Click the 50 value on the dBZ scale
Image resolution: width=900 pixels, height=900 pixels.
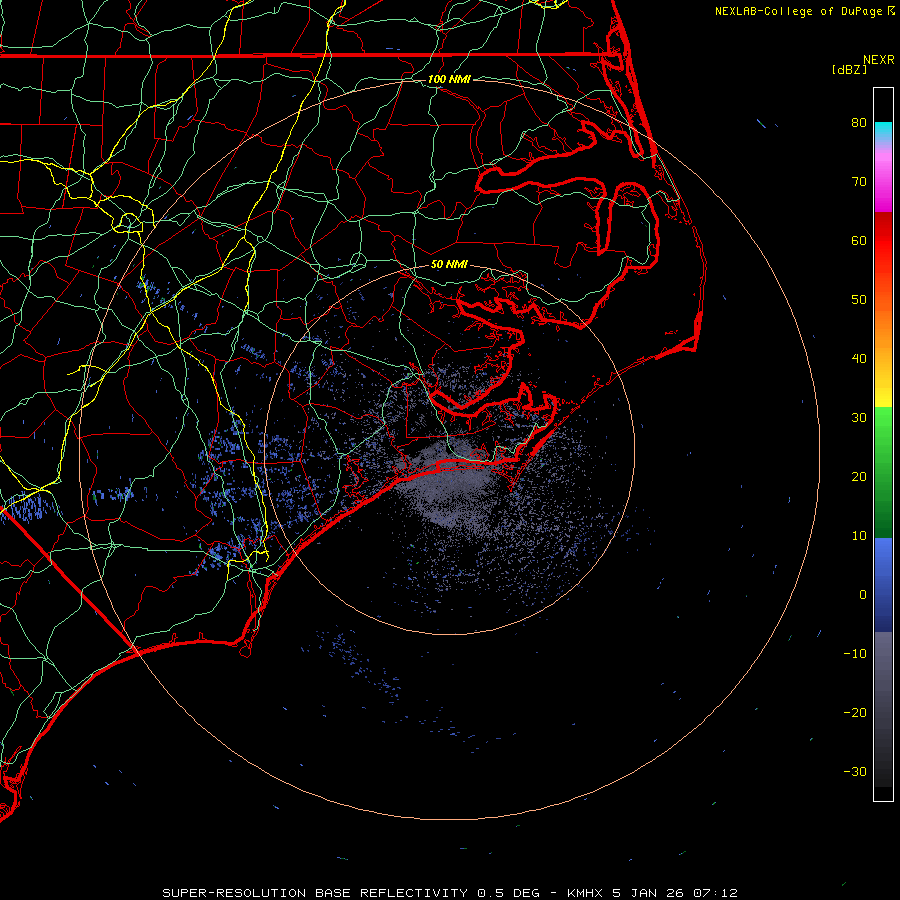pyautogui.click(x=859, y=300)
